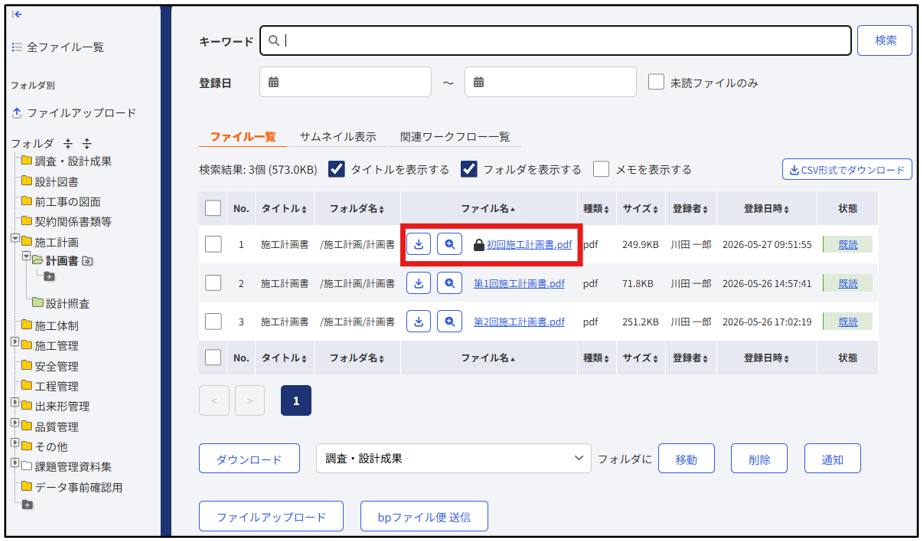This screenshot has width=922, height=541.
Task: Click the 削除 button
Action: [759, 459]
